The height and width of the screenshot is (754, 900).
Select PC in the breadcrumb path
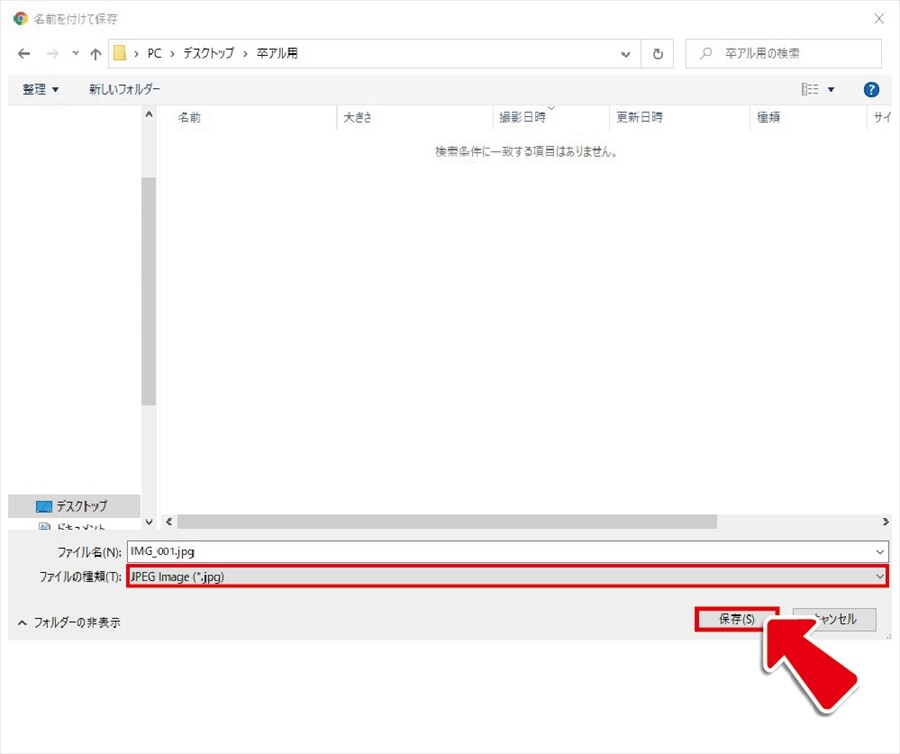154,53
